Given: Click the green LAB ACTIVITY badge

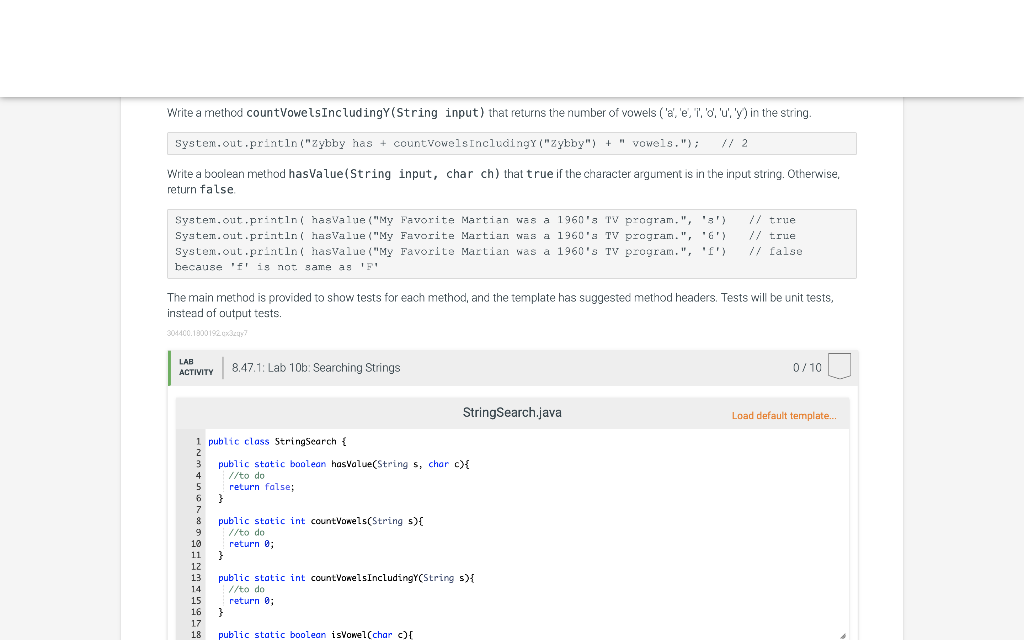Looking at the screenshot, I should pos(194,367).
